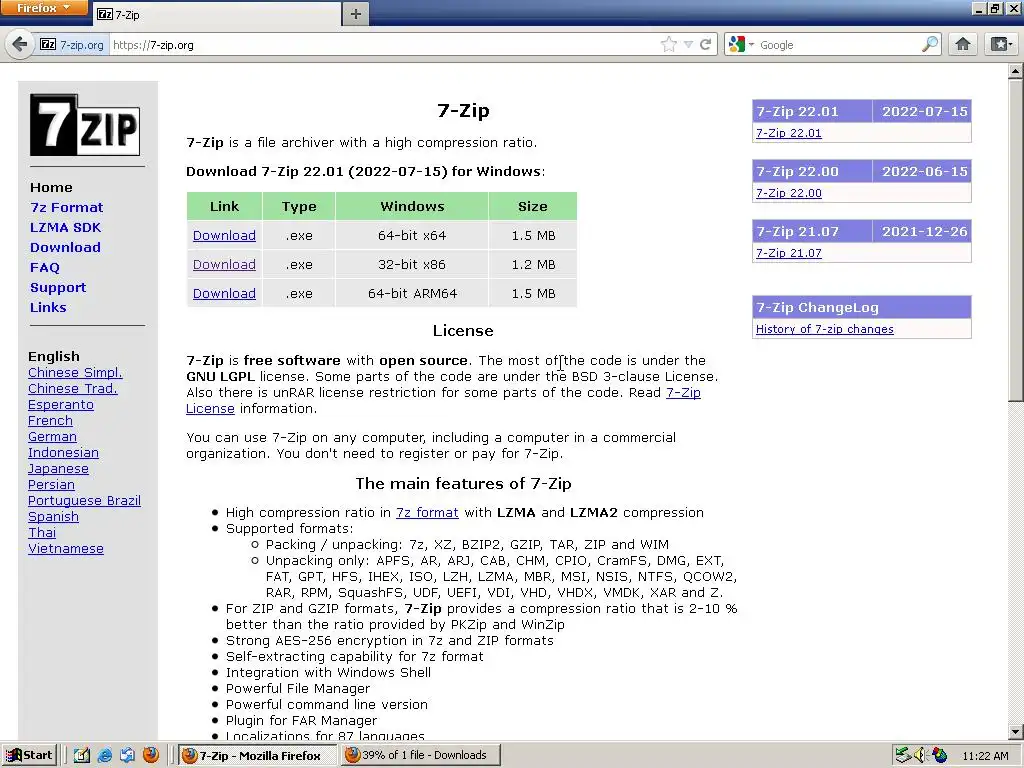The image size is (1024, 768).
Task: Download the 64-bit x64 .exe
Action: (224, 235)
